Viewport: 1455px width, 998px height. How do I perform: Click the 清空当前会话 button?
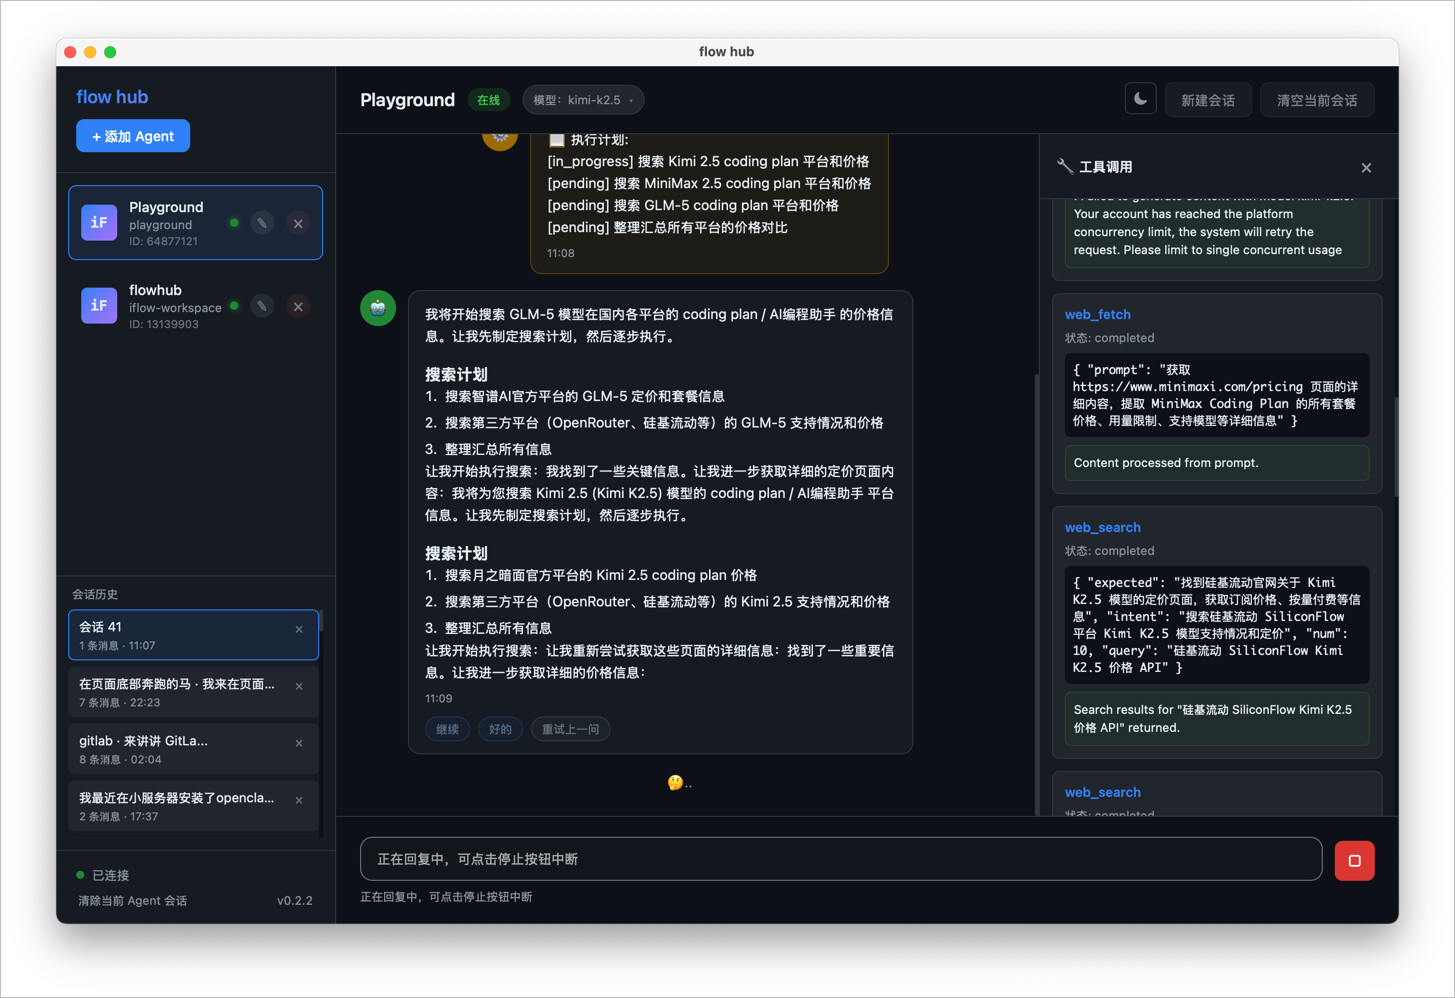pos(1316,100)
